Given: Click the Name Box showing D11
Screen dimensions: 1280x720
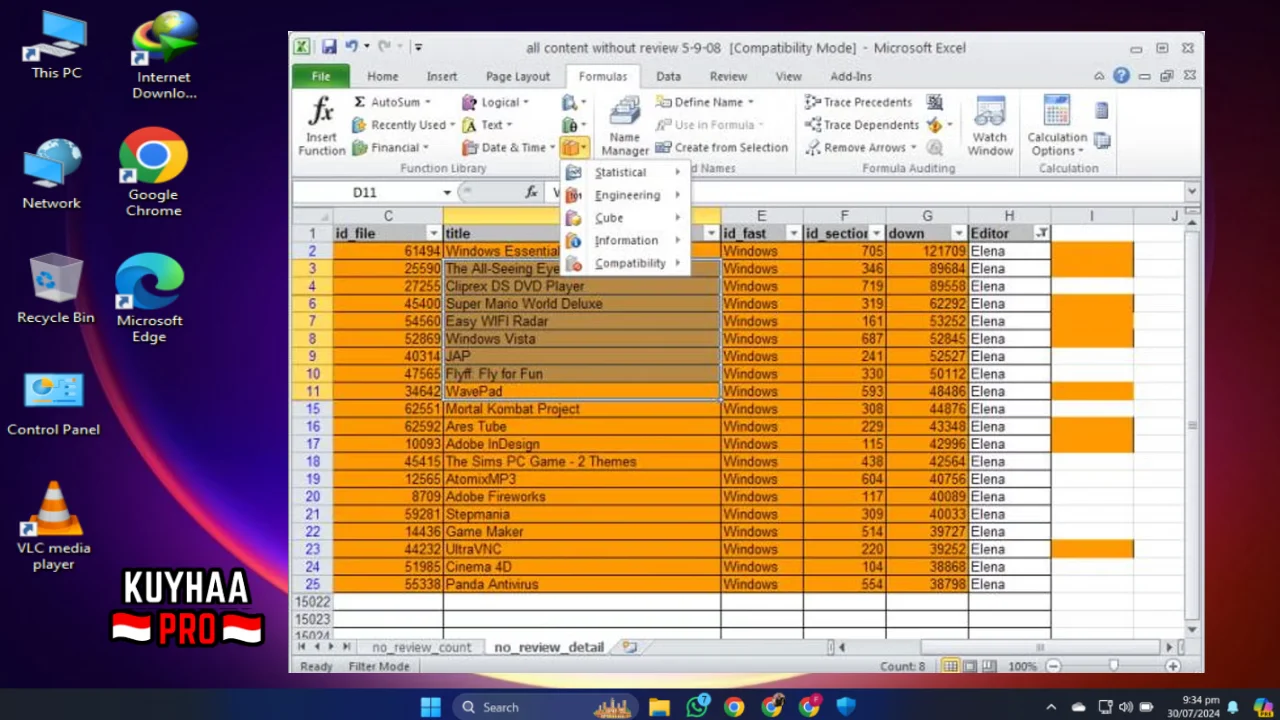Looking at the screenshot, I should click(365, 192).
